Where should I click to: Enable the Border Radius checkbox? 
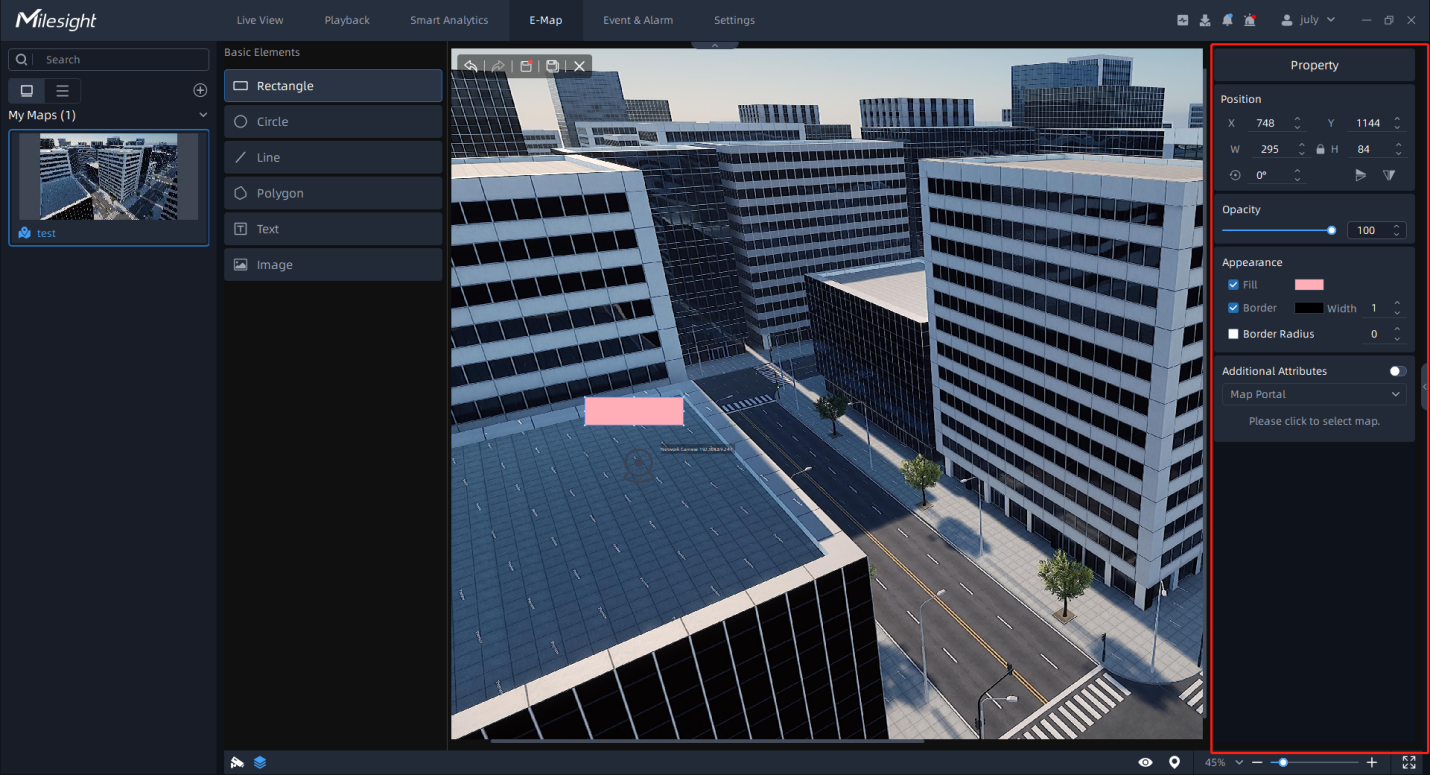pos(1233,333)
